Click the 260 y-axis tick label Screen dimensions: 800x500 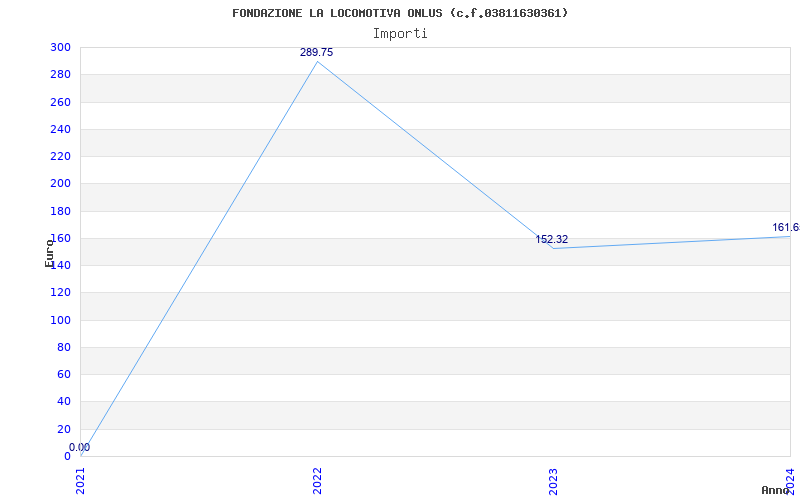(60, 102)
